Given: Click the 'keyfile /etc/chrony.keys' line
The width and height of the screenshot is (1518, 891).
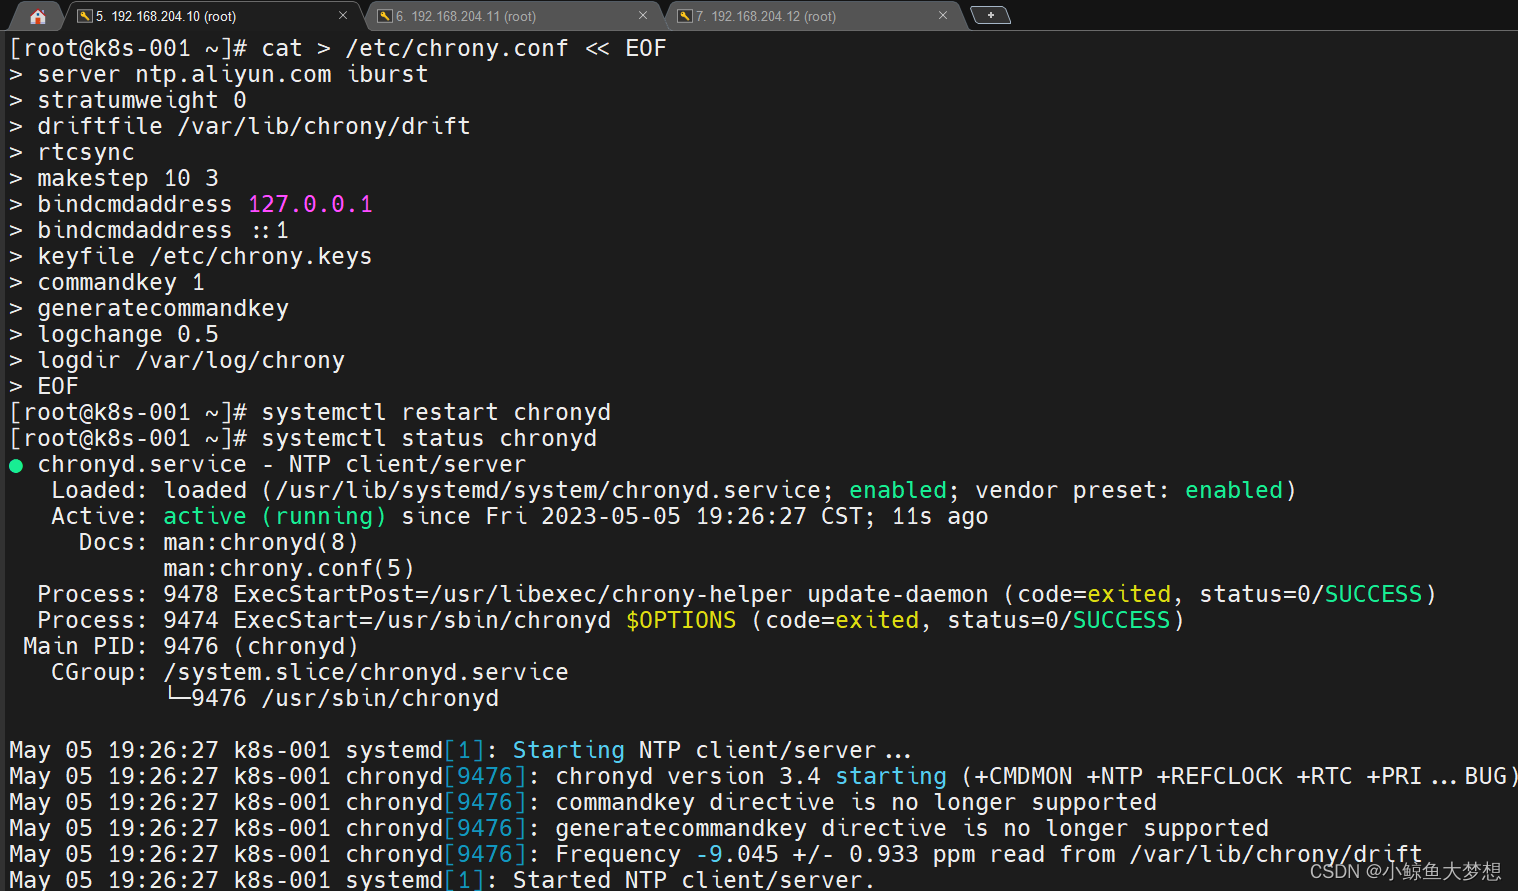Looking at the screenshot, I should point(205,257).
